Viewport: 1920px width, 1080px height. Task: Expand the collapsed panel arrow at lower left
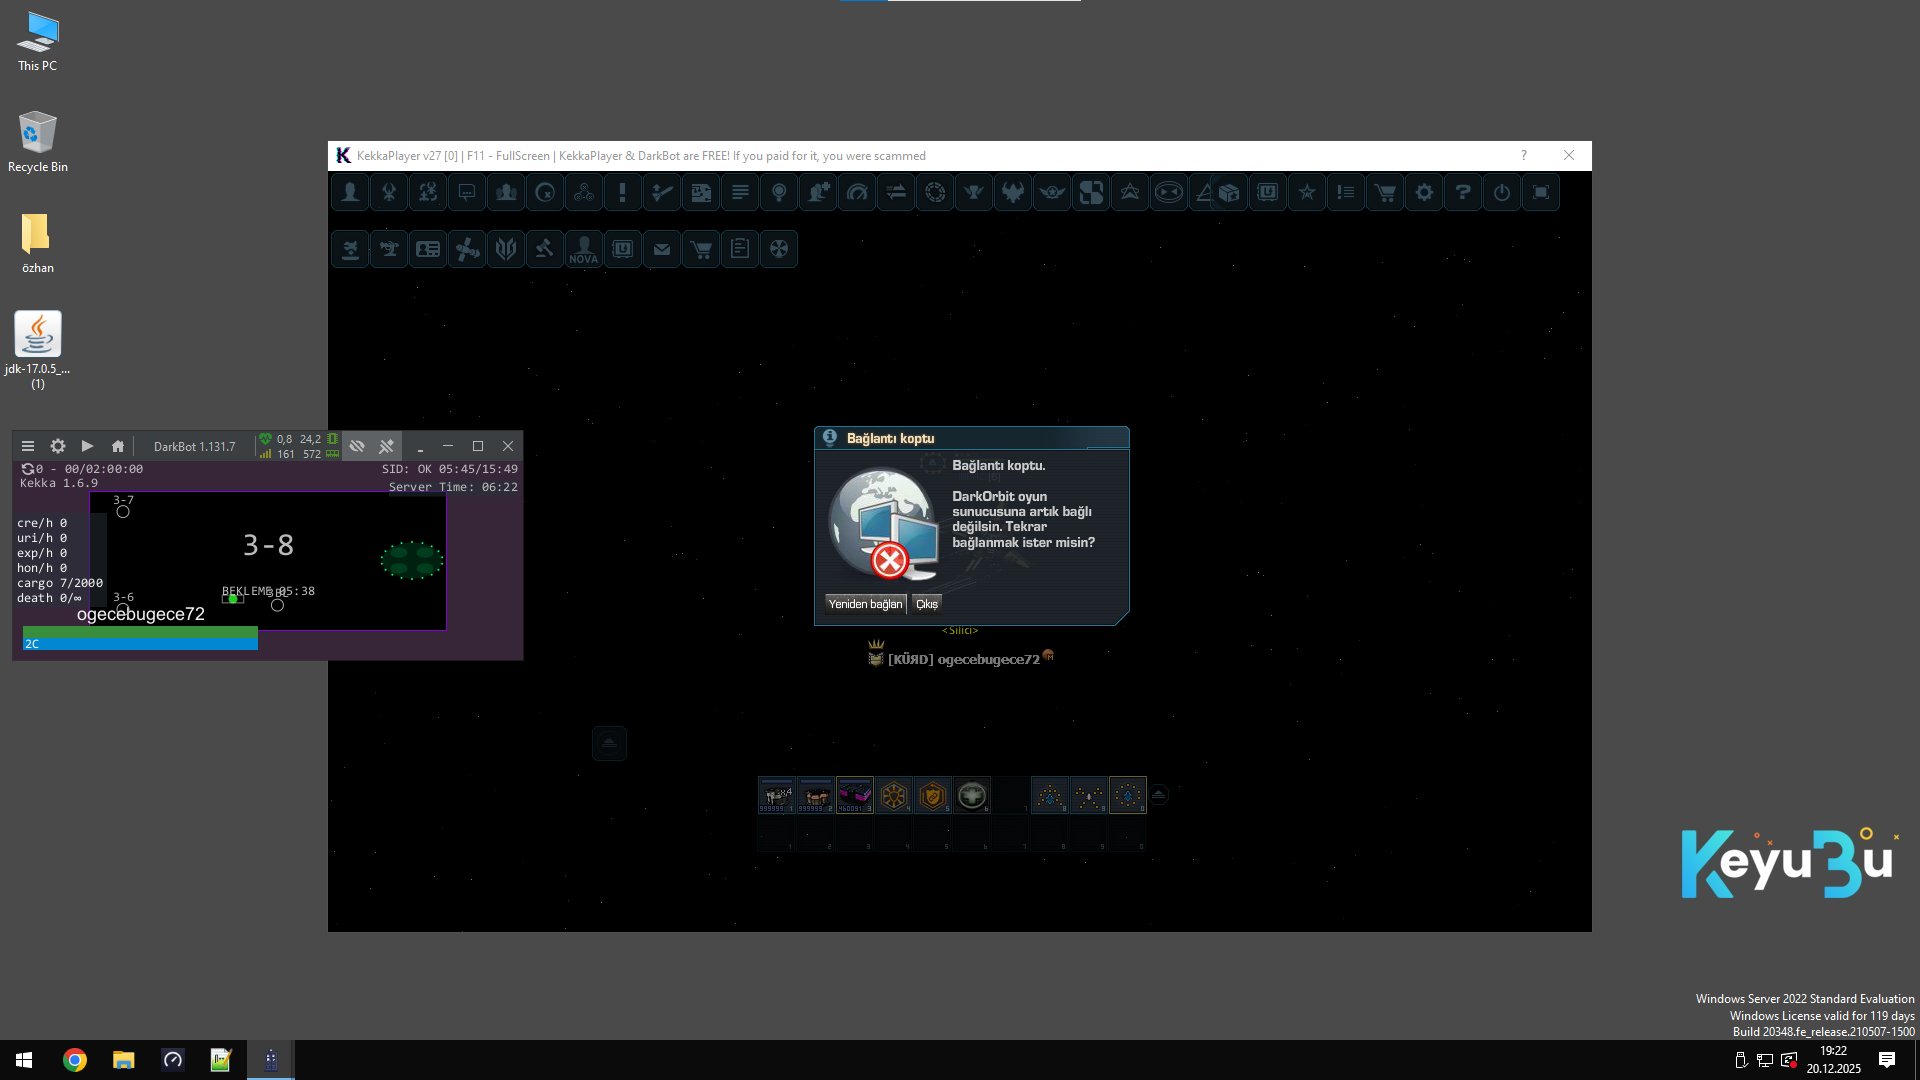tap(609, 743)
